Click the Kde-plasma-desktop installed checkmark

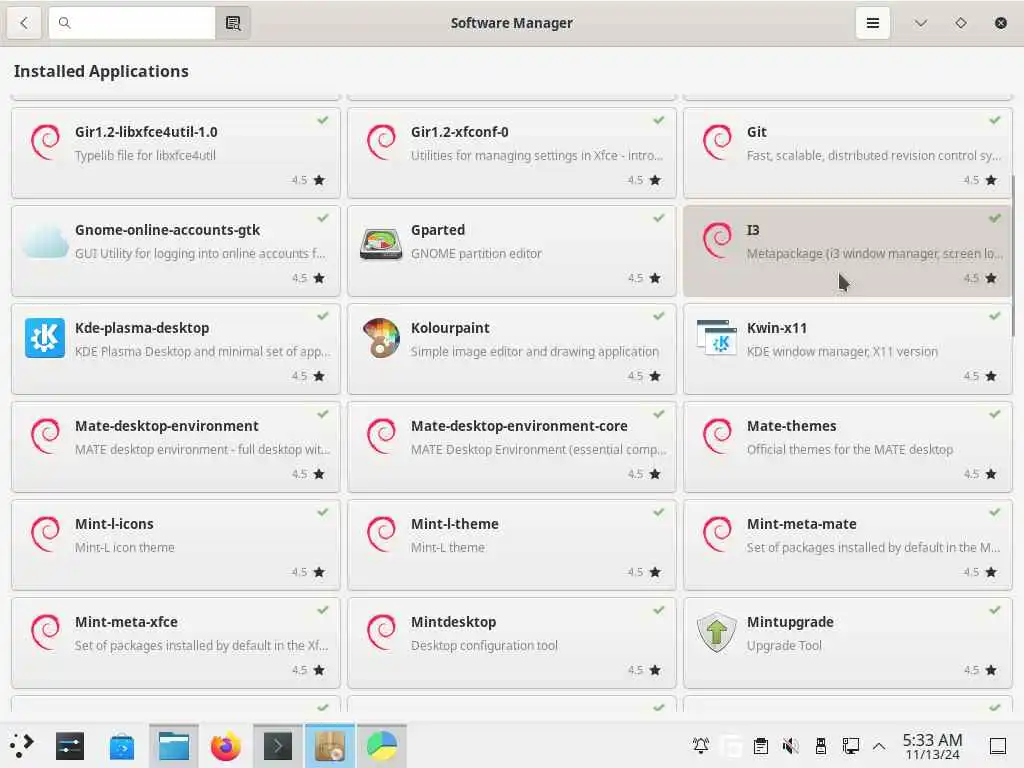323,316
